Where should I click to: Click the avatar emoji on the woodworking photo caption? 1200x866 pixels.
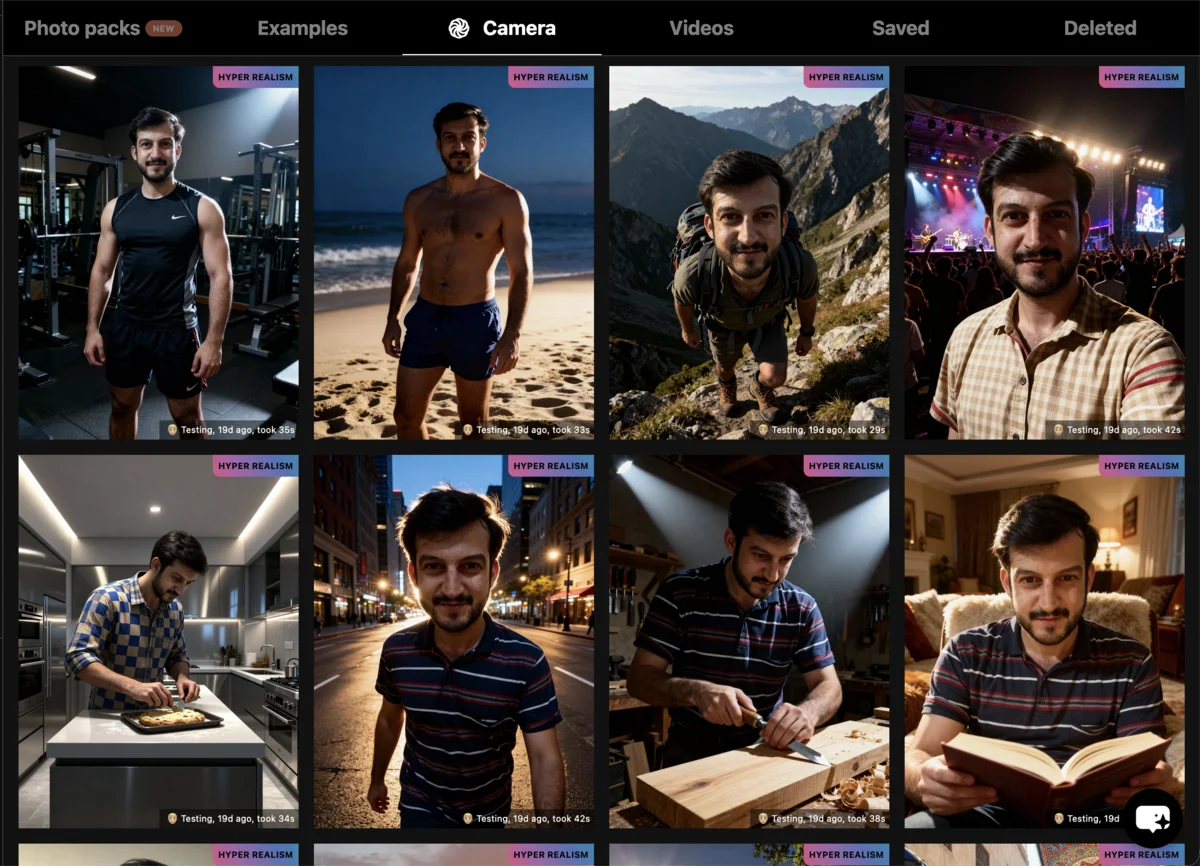[762, 818]
